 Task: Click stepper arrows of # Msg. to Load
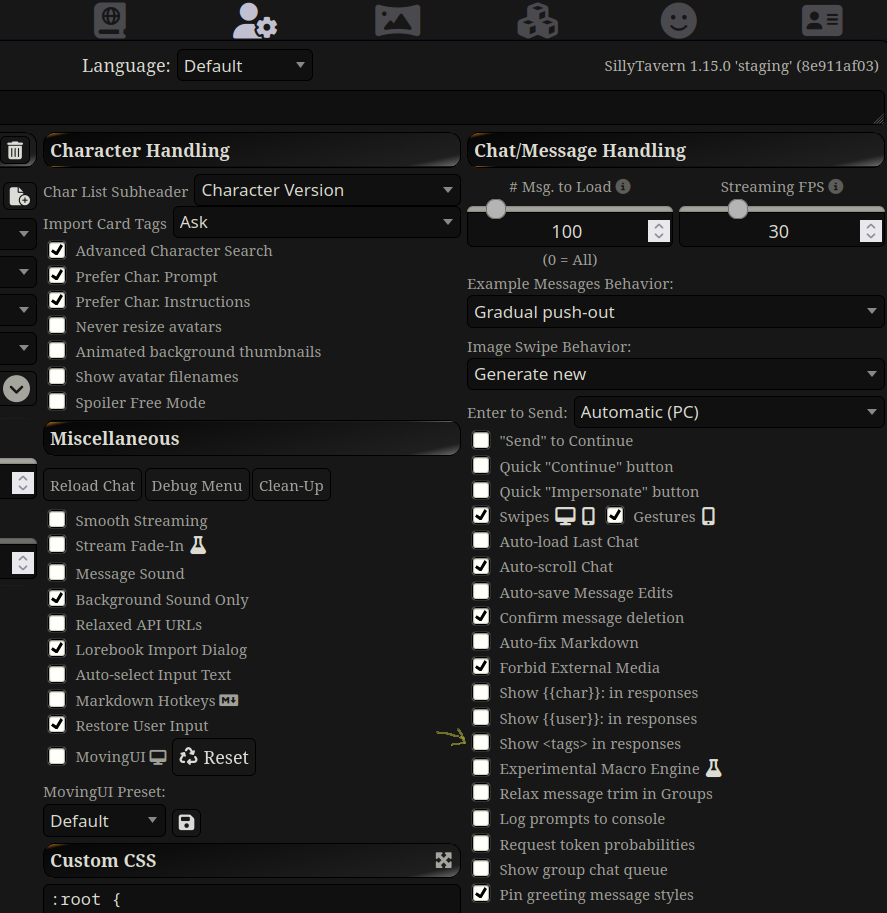point(659,231)
